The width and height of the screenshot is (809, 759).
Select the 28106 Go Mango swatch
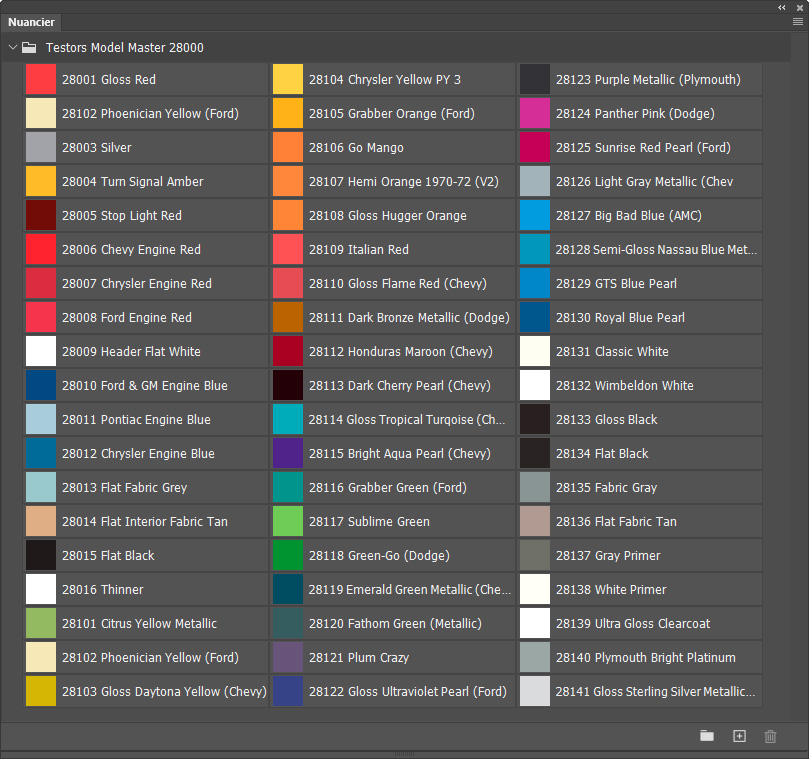[288, 148]
